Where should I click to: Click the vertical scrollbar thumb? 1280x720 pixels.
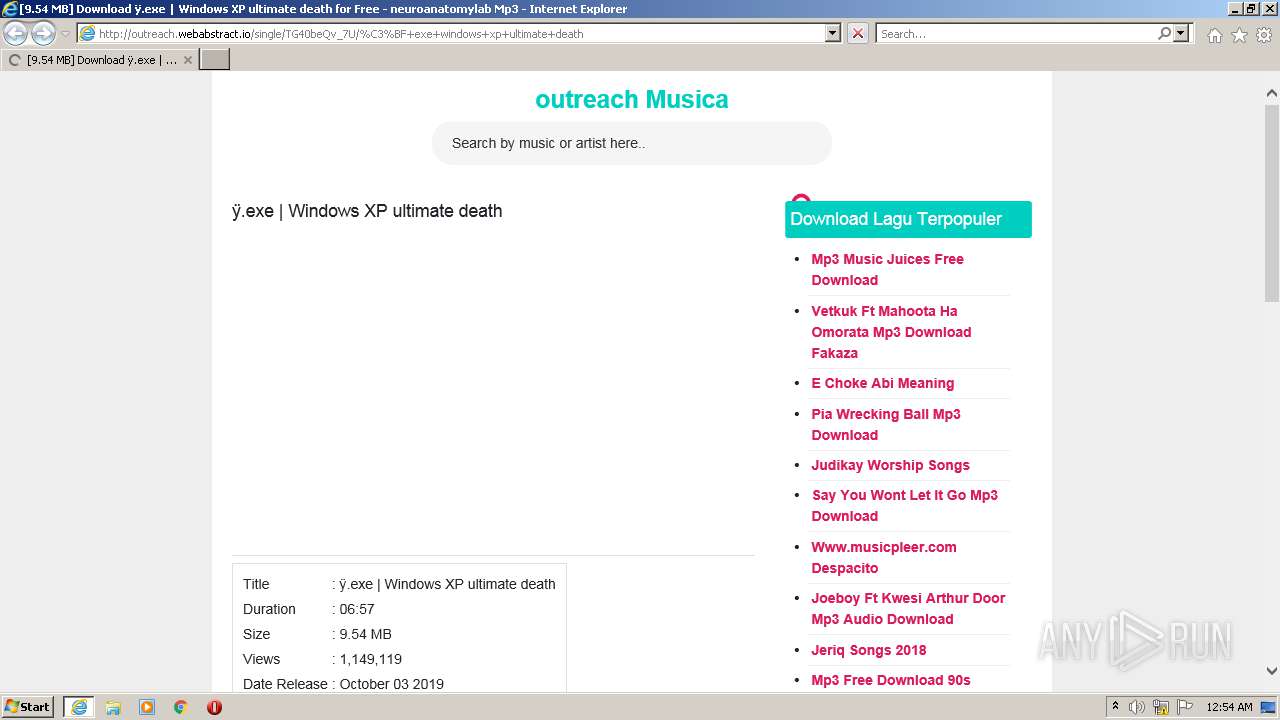coord(1271,201)
